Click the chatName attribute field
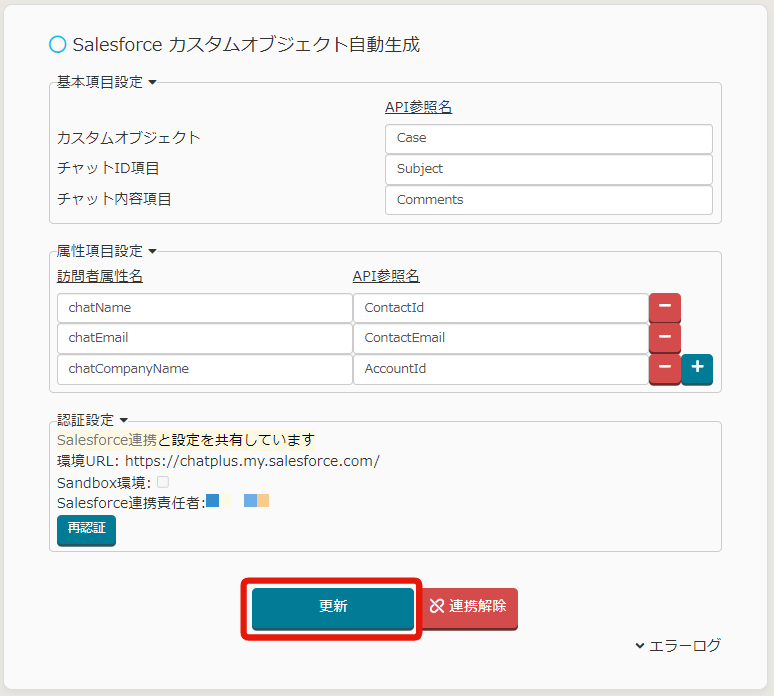This screenshot has height=696, width=774. (x=204, y=308)
